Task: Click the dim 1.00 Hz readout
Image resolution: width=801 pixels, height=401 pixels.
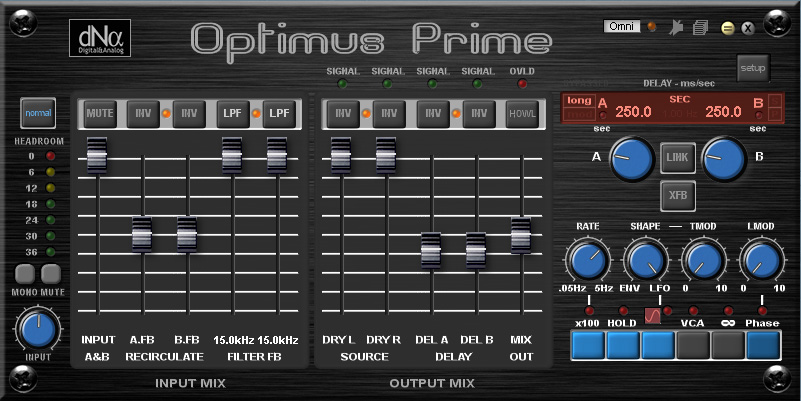Action: pos(680,114)
